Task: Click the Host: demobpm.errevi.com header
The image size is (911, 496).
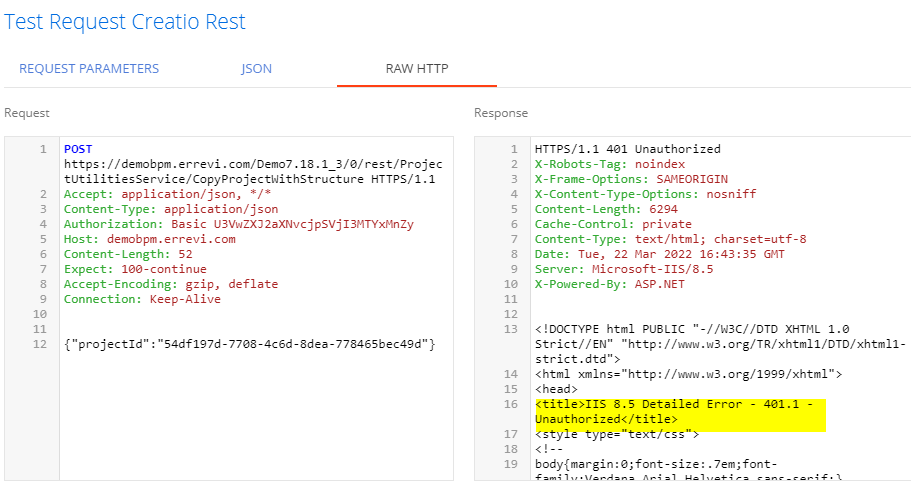Action: pos(149,239)
